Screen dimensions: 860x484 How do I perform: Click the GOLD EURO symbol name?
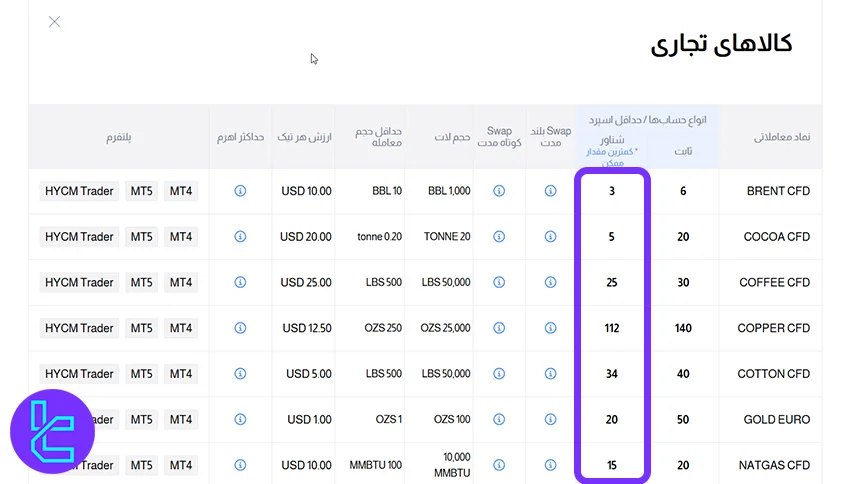[x=777, y=419]
